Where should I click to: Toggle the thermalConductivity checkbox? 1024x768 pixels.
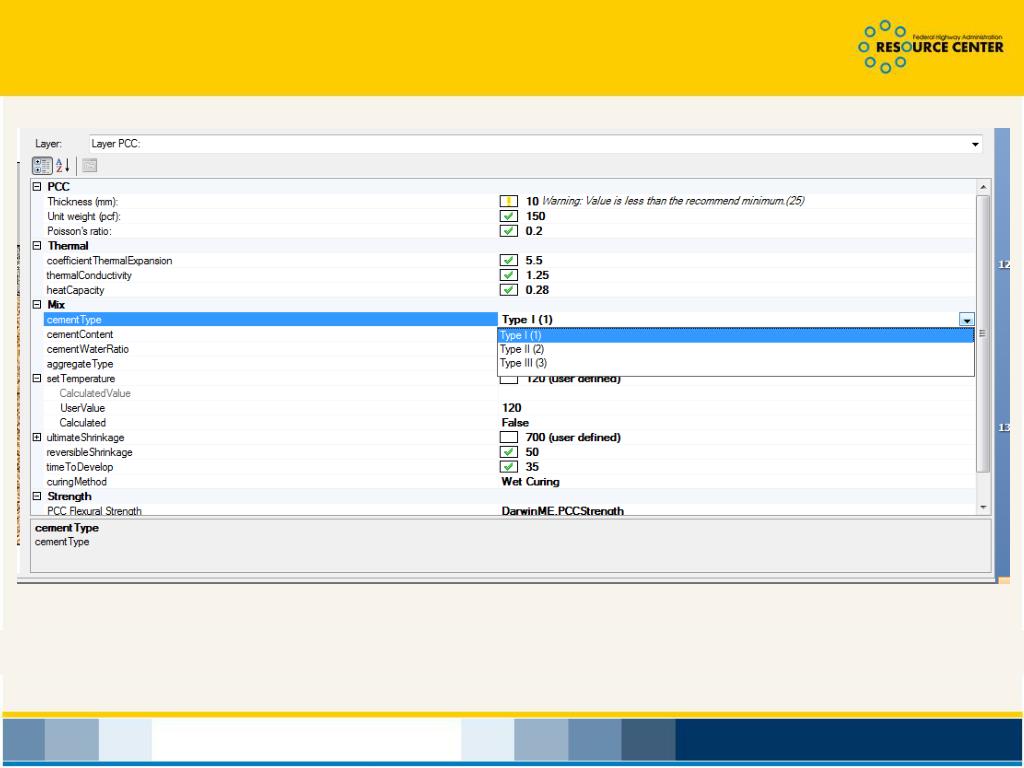(x=509, y=275)
